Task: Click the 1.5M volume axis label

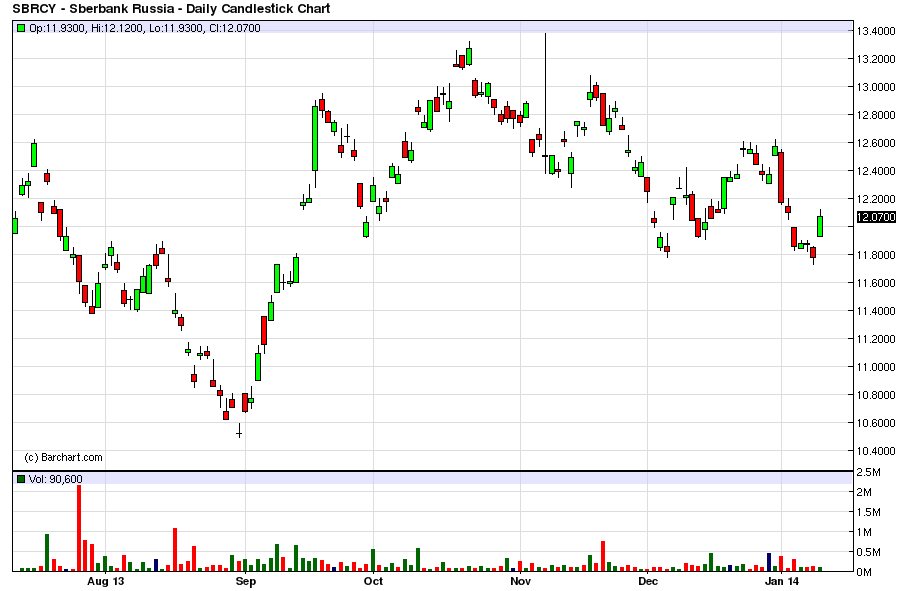Action: (x=868, y=512)
